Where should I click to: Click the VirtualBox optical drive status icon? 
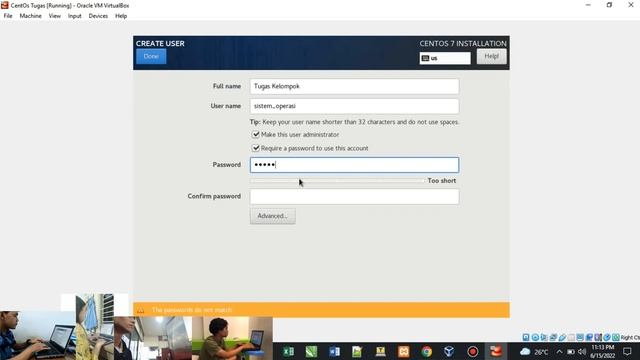(x=535, y=337)
